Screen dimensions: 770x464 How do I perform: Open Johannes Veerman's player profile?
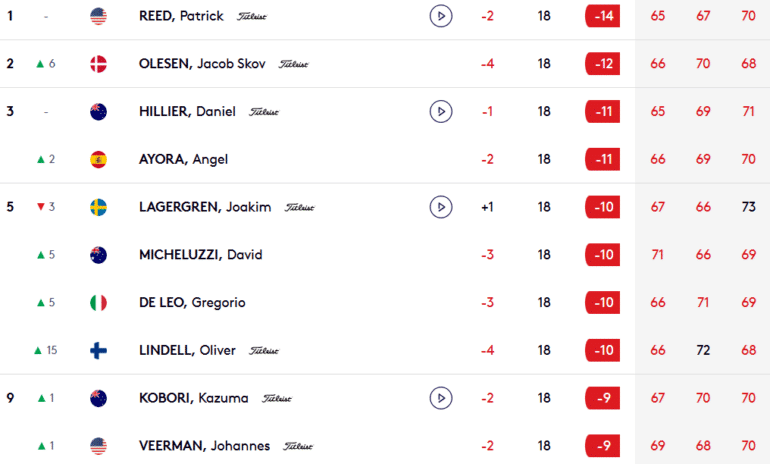pyautogui.click(x=207, y=446)
